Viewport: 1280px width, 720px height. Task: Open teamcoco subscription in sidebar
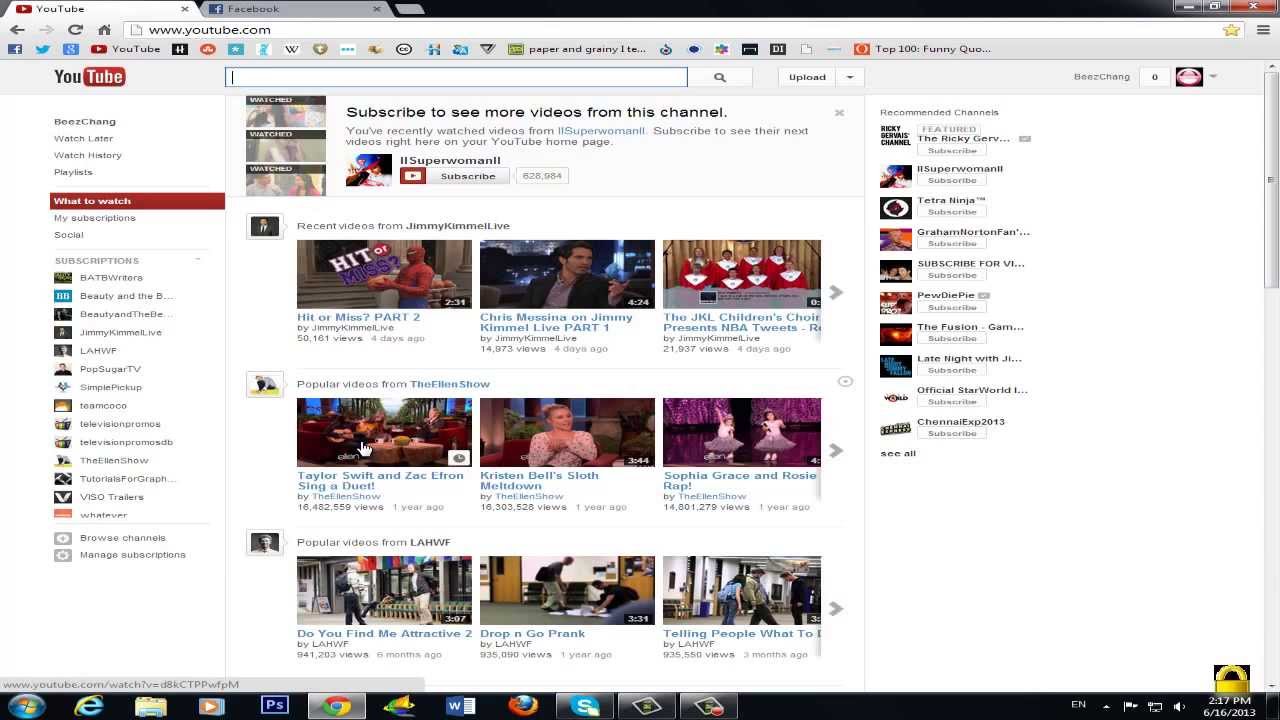coord(103,405)
